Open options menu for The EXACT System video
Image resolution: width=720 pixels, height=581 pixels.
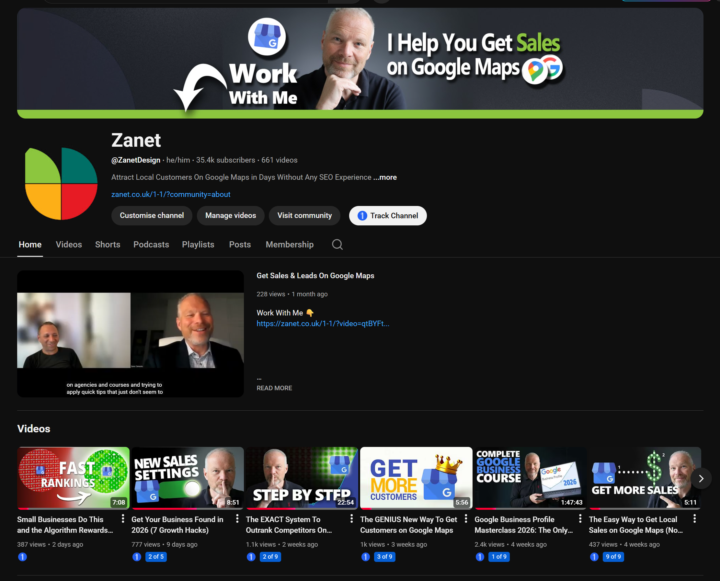(351, 519)
